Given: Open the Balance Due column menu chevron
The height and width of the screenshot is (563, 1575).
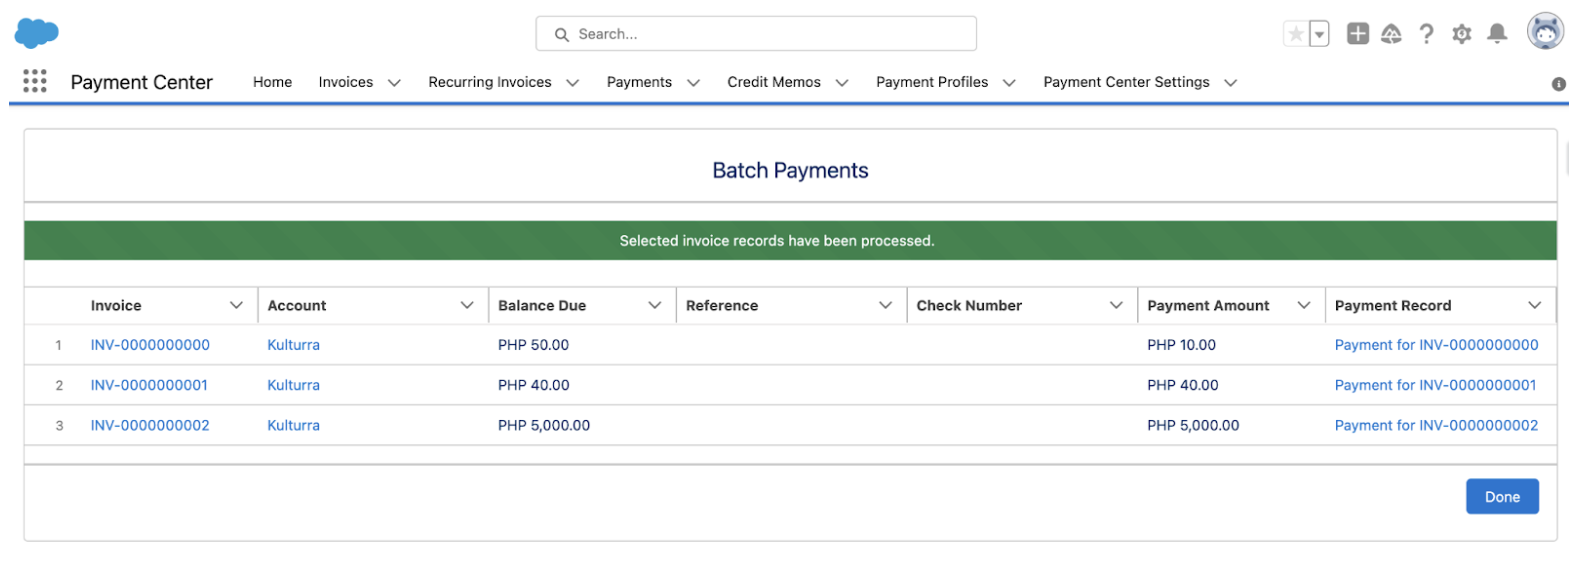Looking at the screenshot, I should (655, 305).
